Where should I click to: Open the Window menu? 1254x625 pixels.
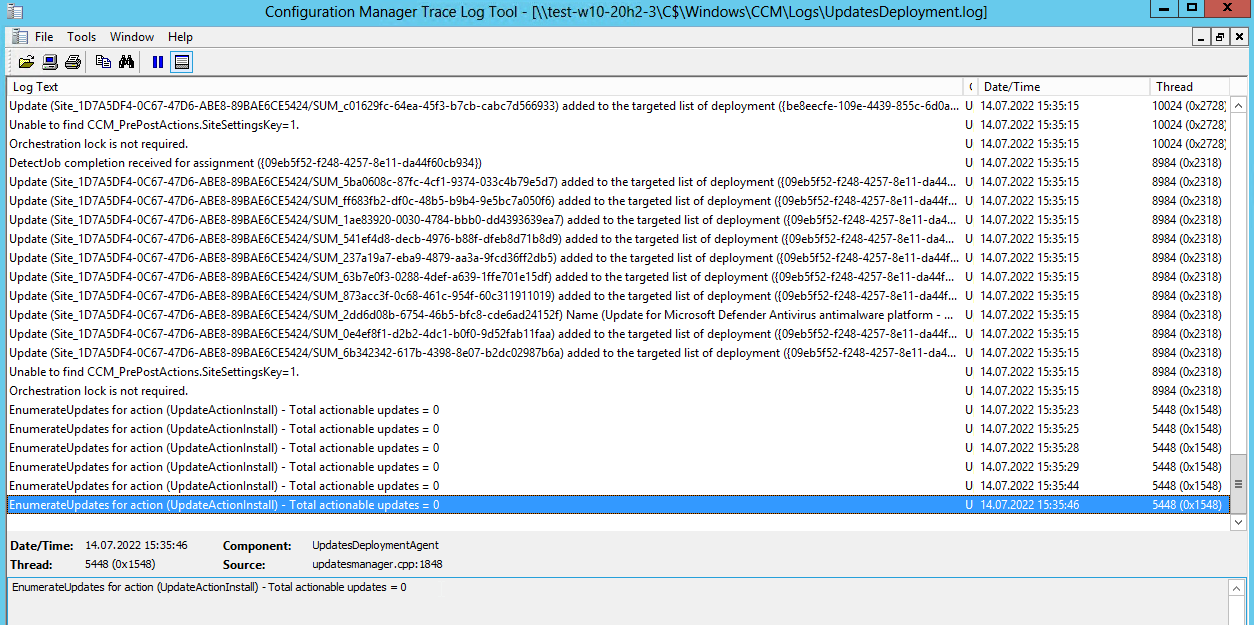coord(131,36)
